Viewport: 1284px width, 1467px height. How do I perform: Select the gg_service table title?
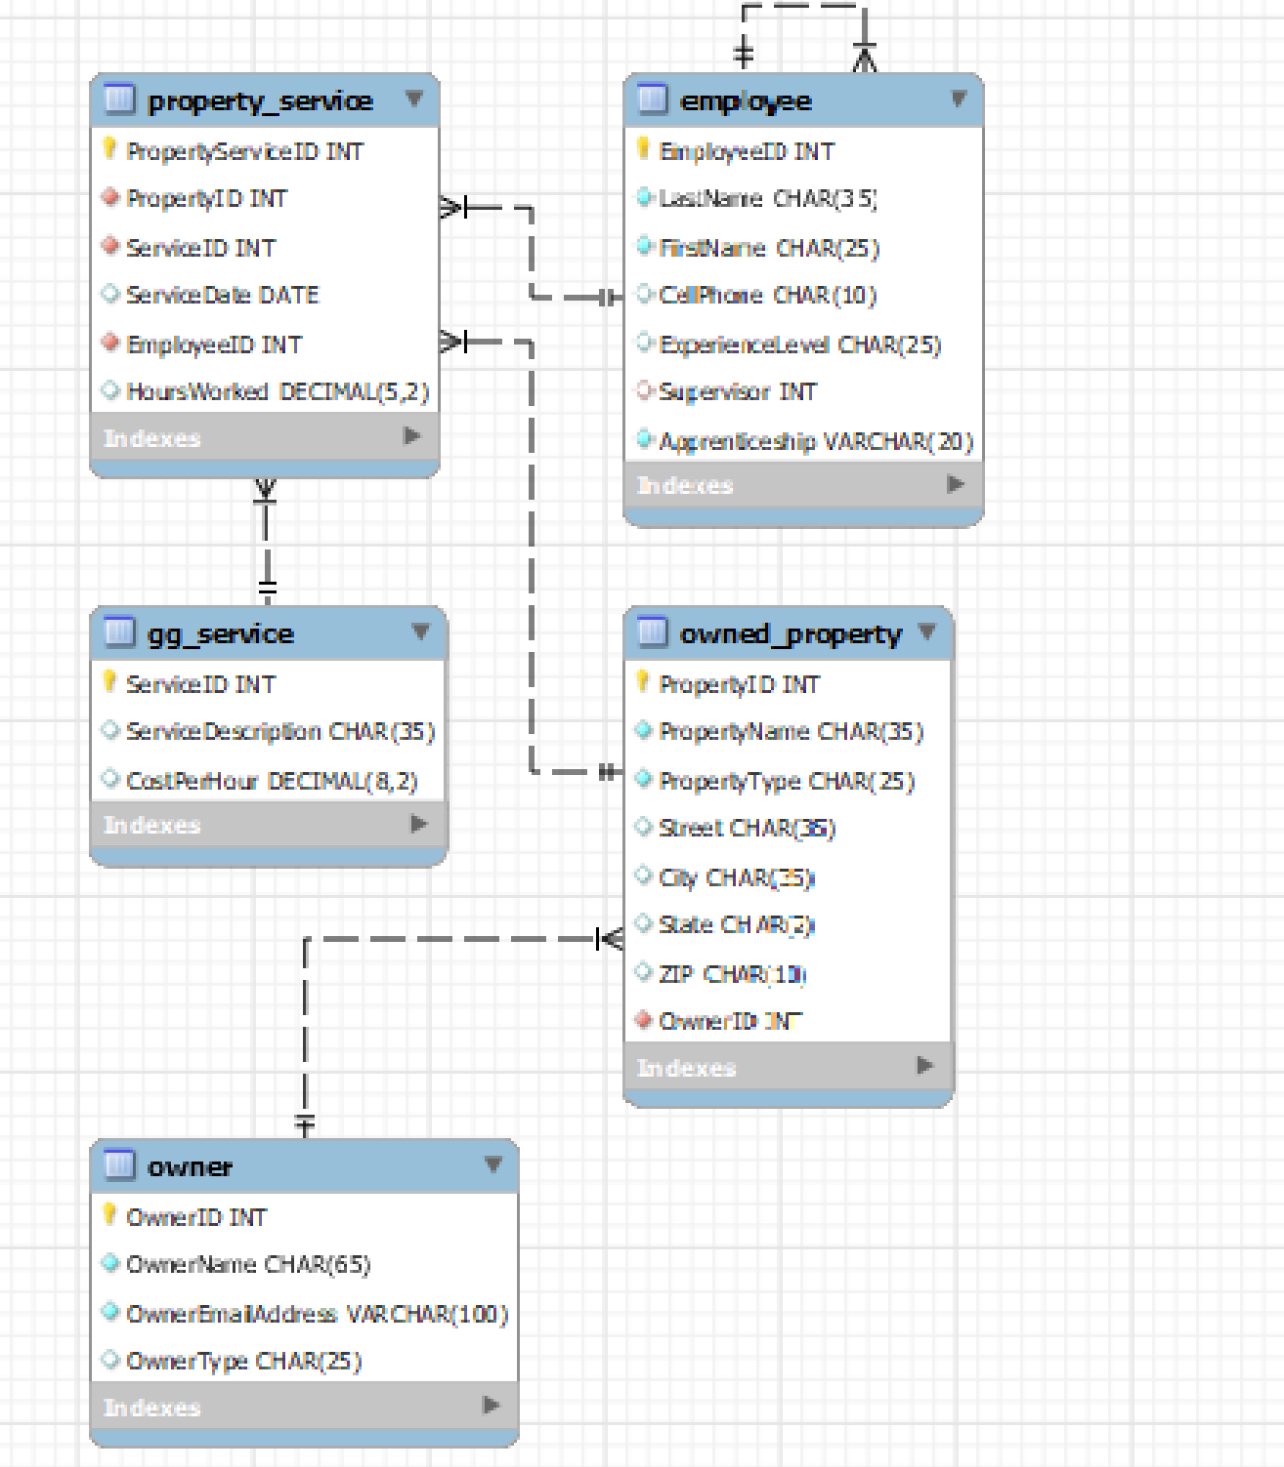pos(219,634)
